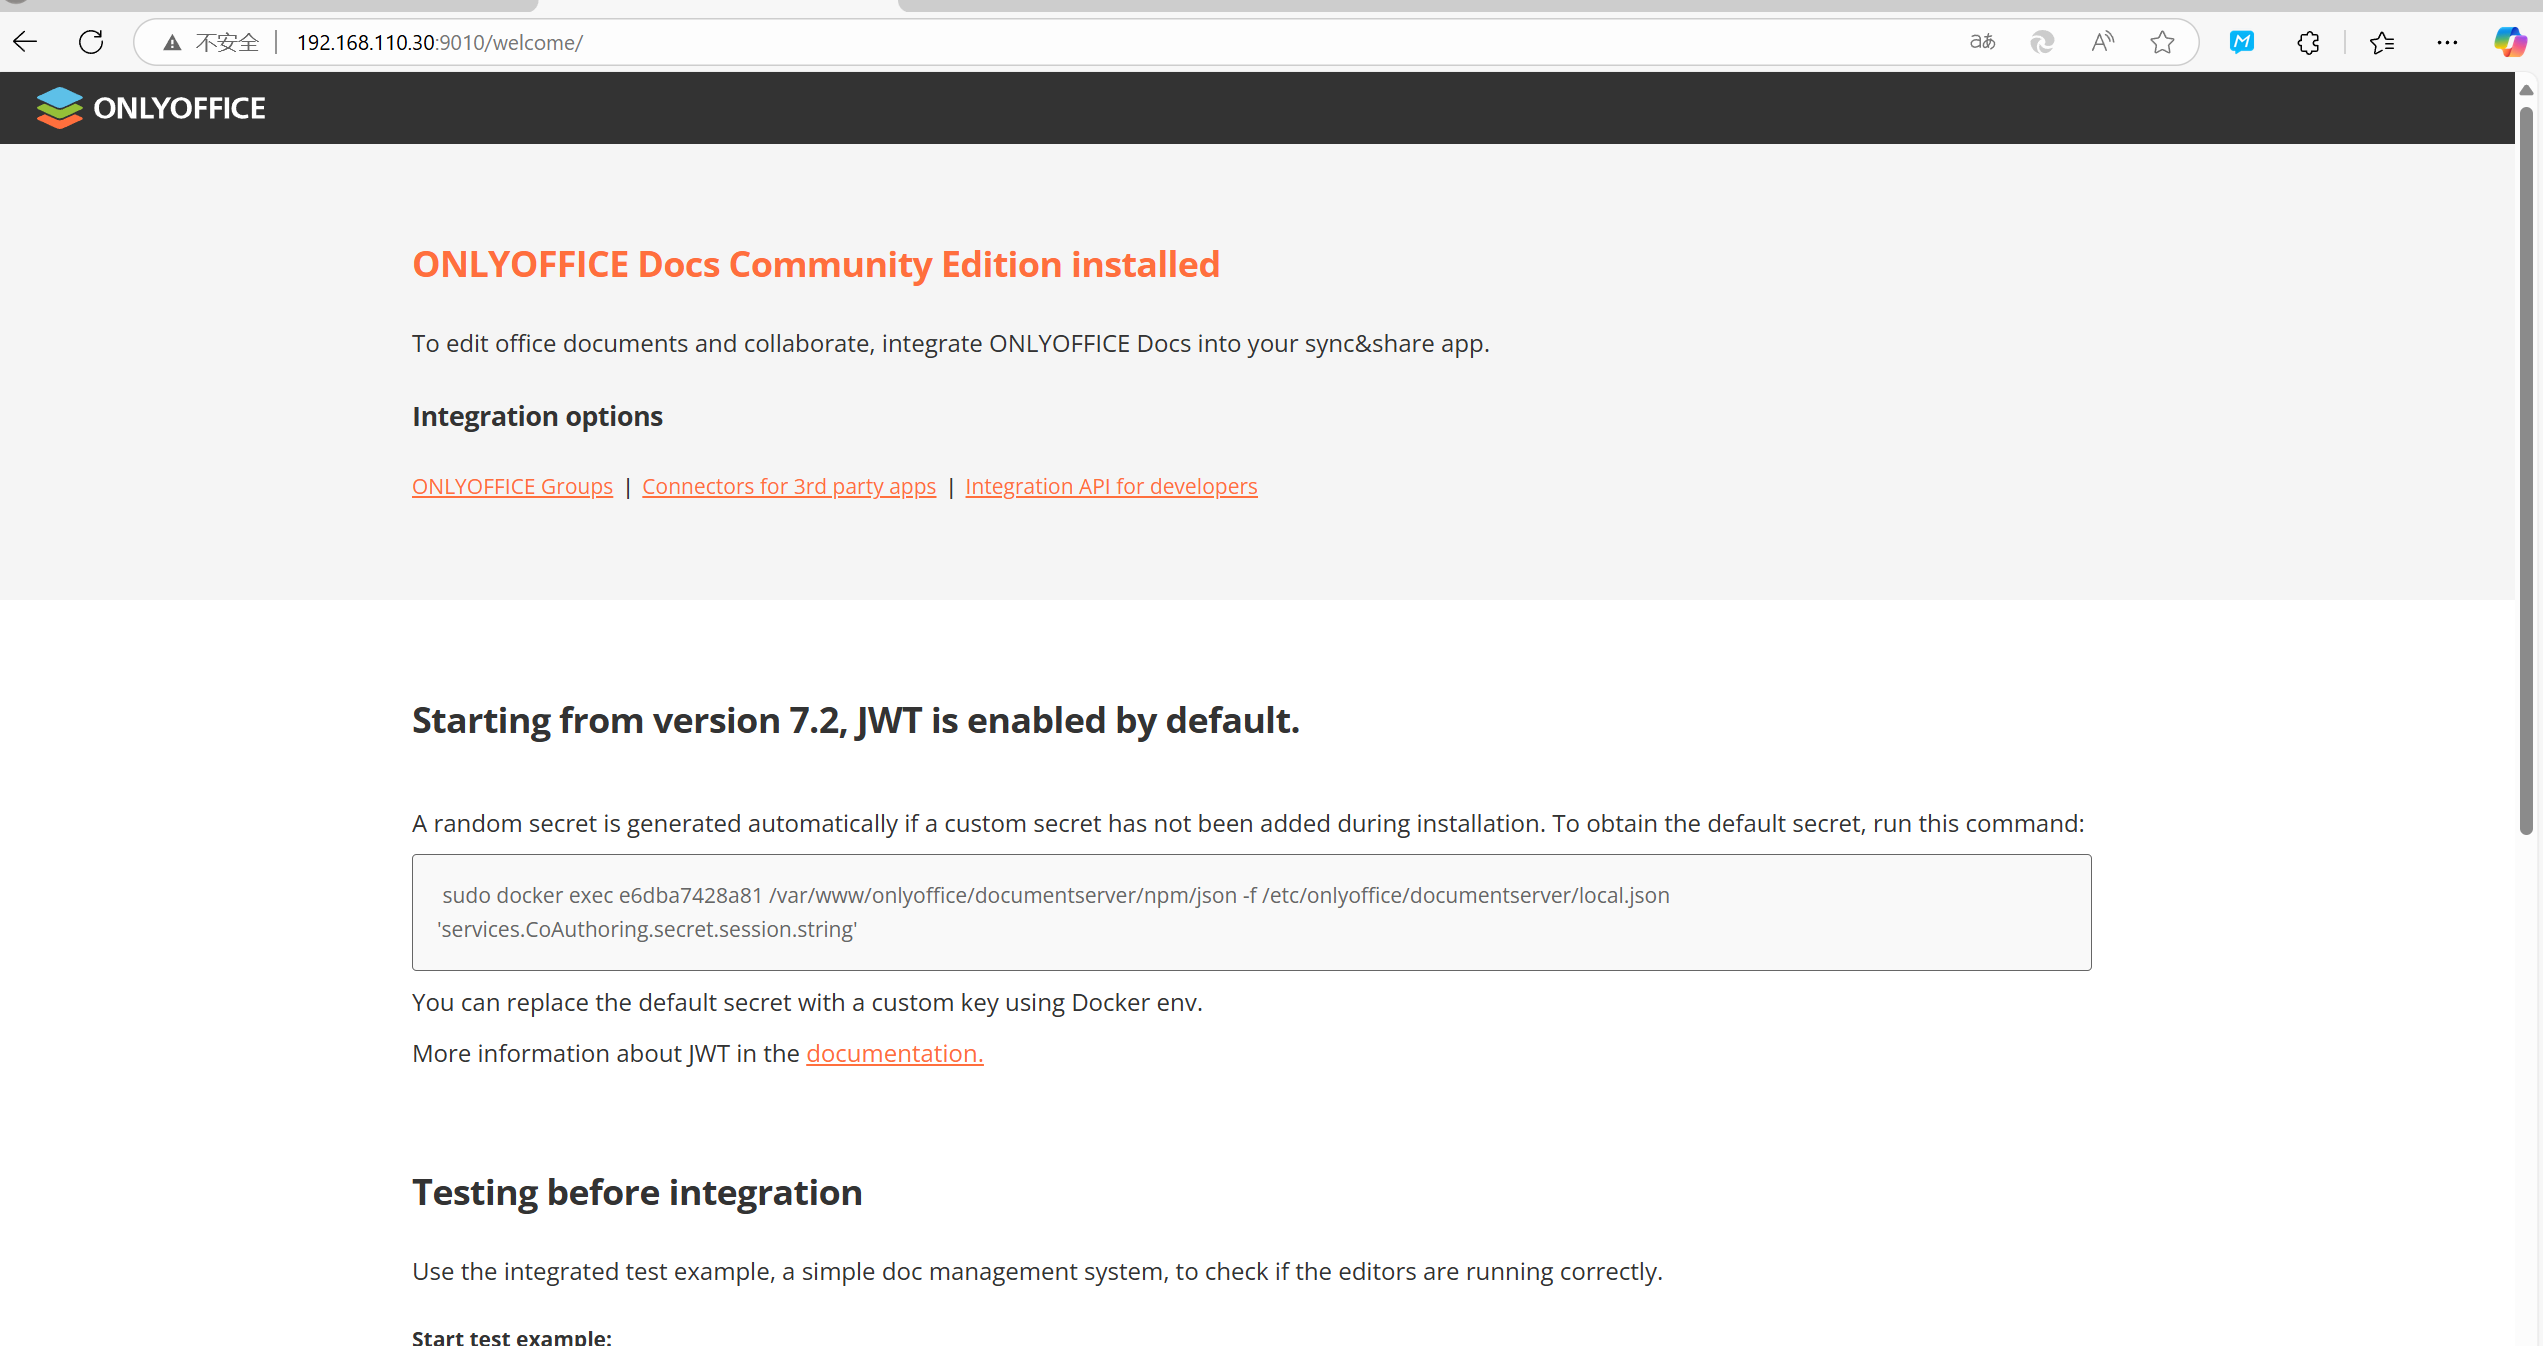This screenshot has width=2543, height=1346.
Task: Click 'Starting from version 7.2' heading
Action: click(856, 720)
